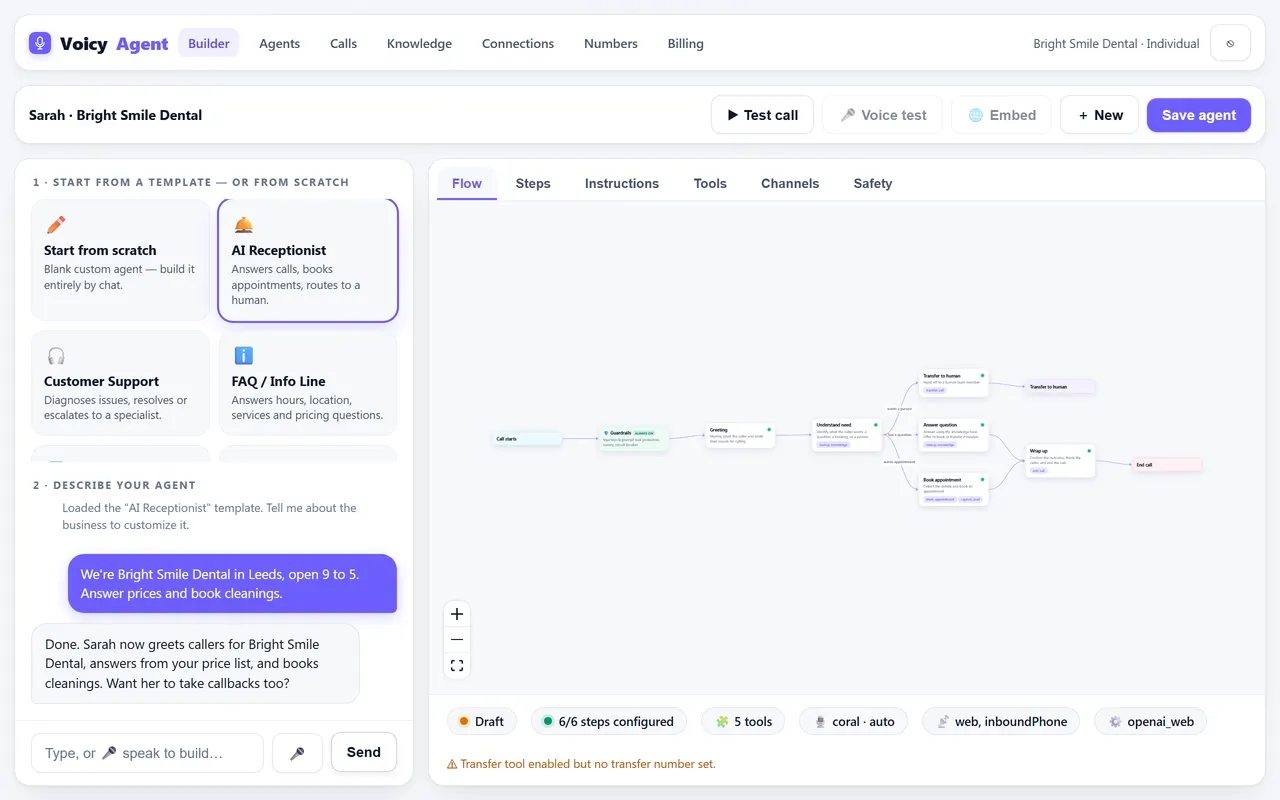Switch to the Flow tab
The width and height of the screenshot is (1280, 800).
point(467,183)
